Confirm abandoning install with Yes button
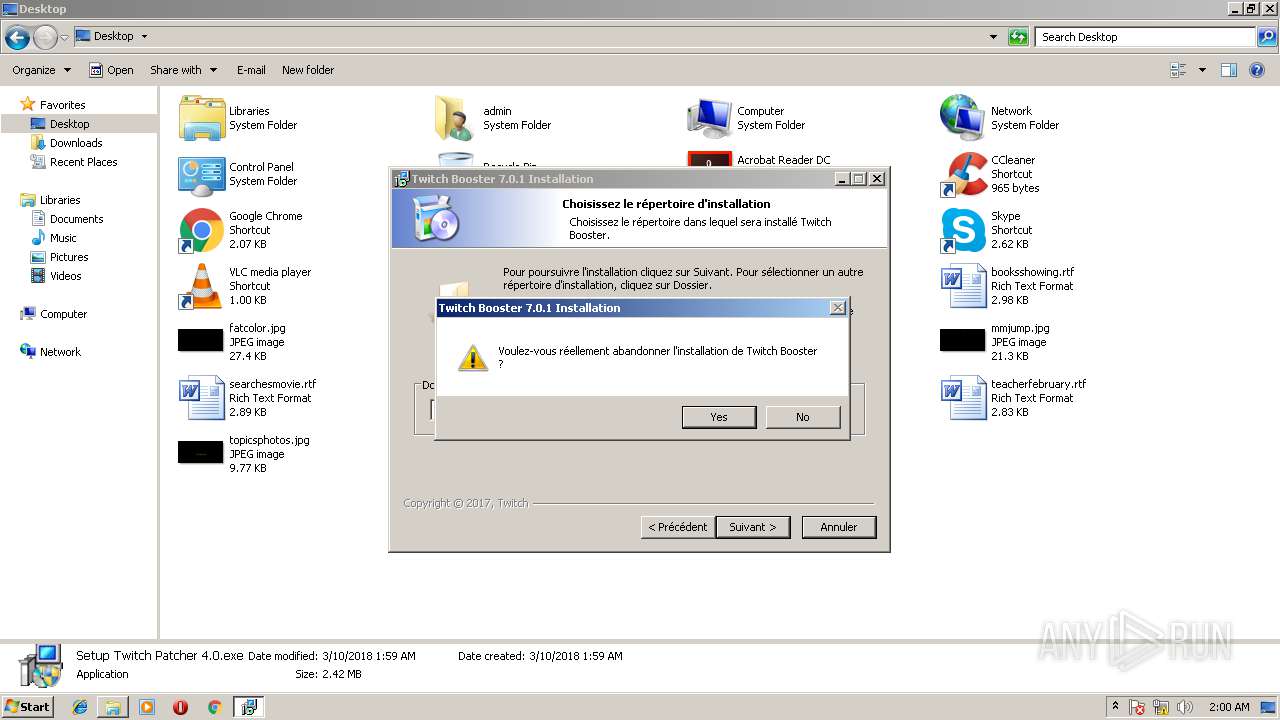Screen dimensions: 1280x720 coord(718,417)
